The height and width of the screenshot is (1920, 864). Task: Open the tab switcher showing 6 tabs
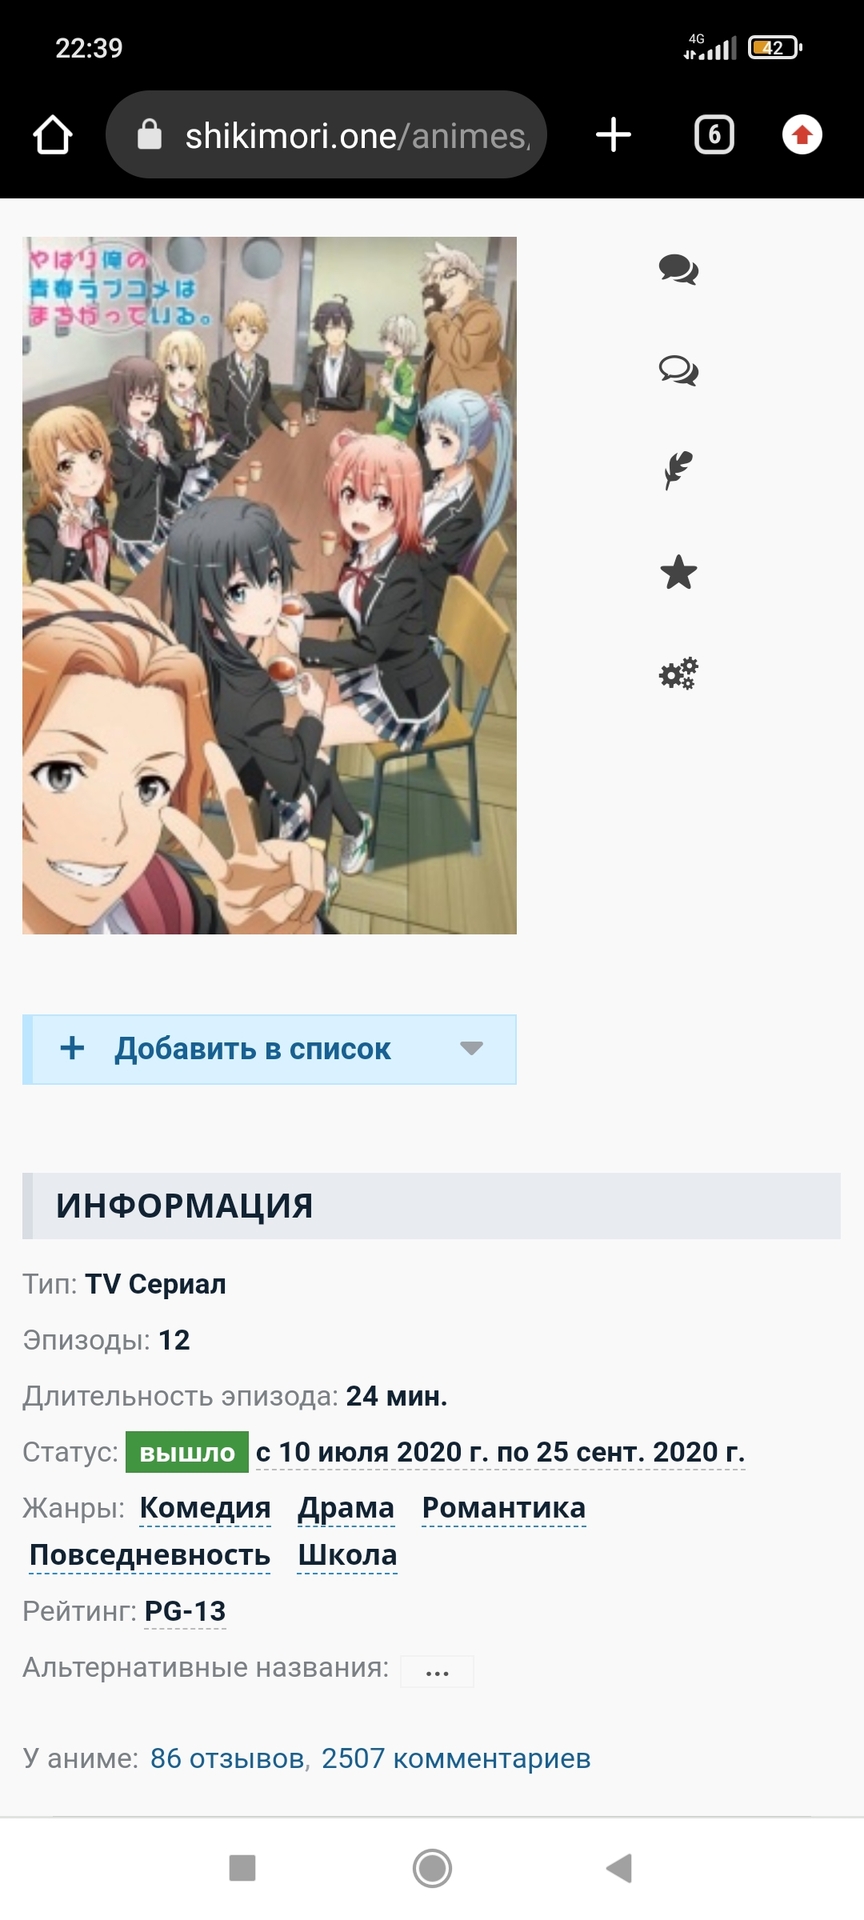pyautogui.click(x=714, y=135)
